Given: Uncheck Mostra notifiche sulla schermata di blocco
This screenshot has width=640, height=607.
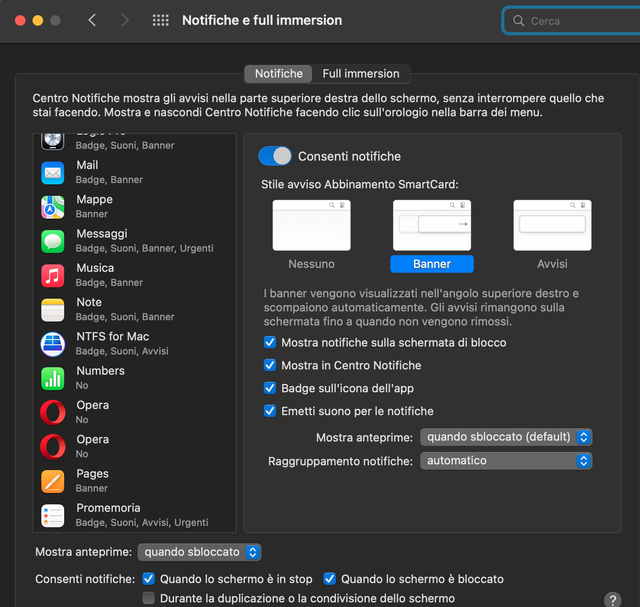Looking at the screenshot, I should (270, 342).
